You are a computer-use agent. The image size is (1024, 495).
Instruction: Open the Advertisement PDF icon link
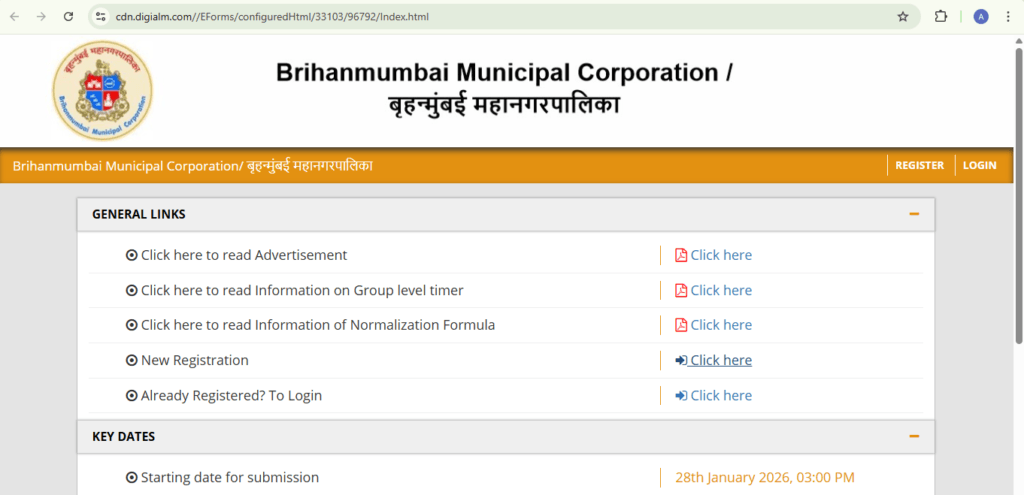click(x=681, y=255)
